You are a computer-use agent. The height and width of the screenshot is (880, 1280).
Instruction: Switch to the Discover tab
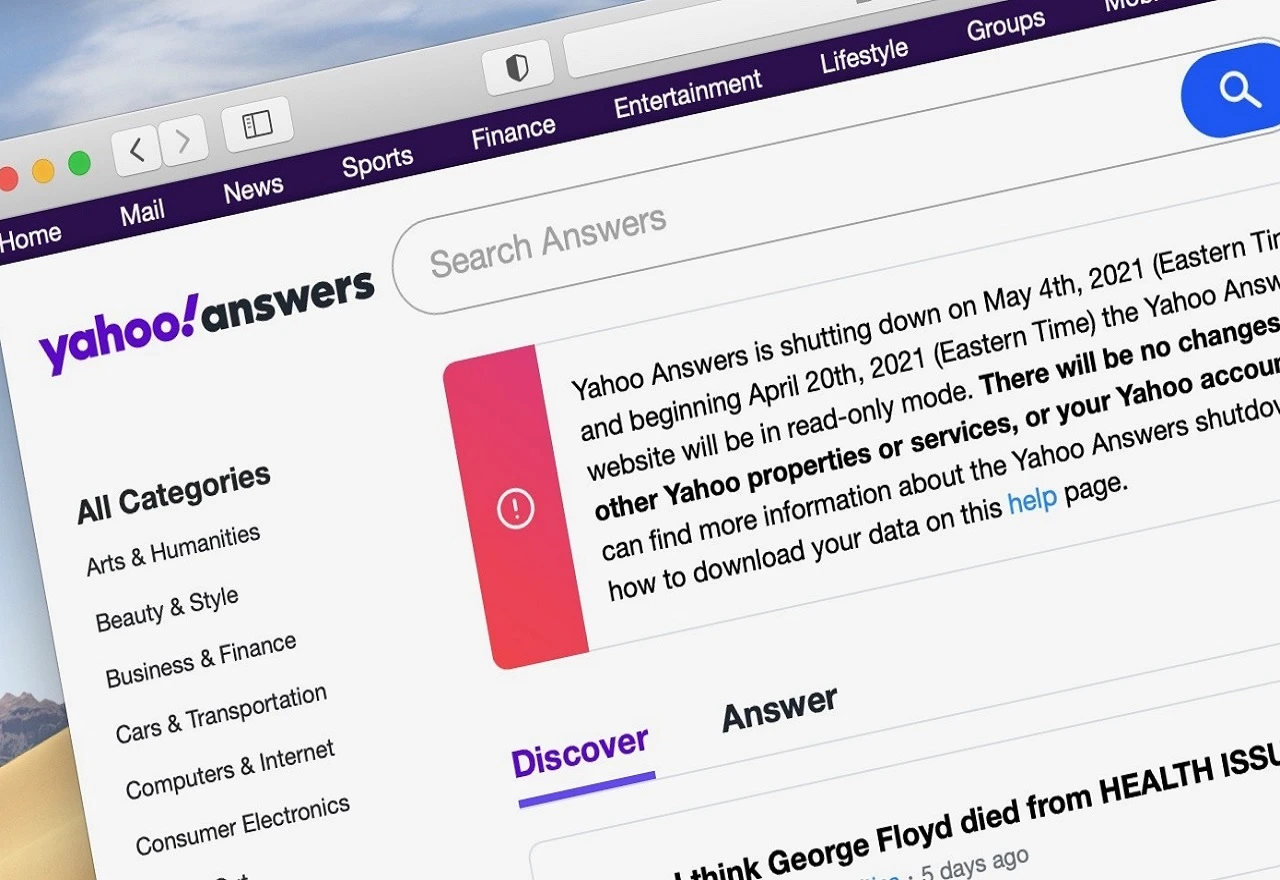[x=580, y=754]
